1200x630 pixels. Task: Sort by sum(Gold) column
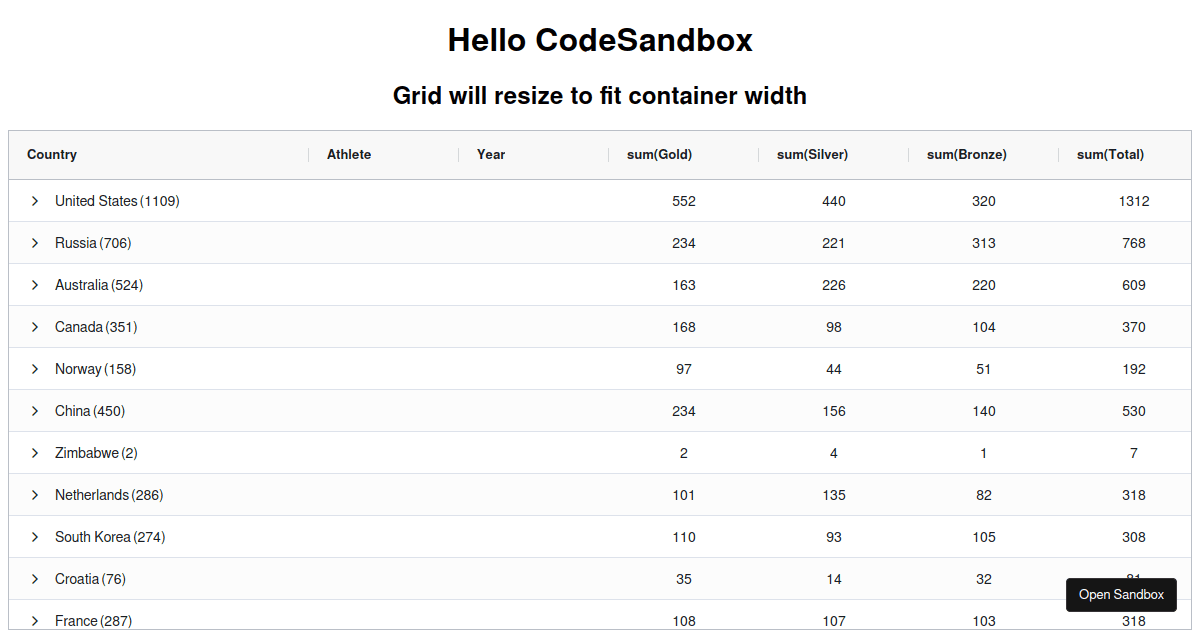659,155
